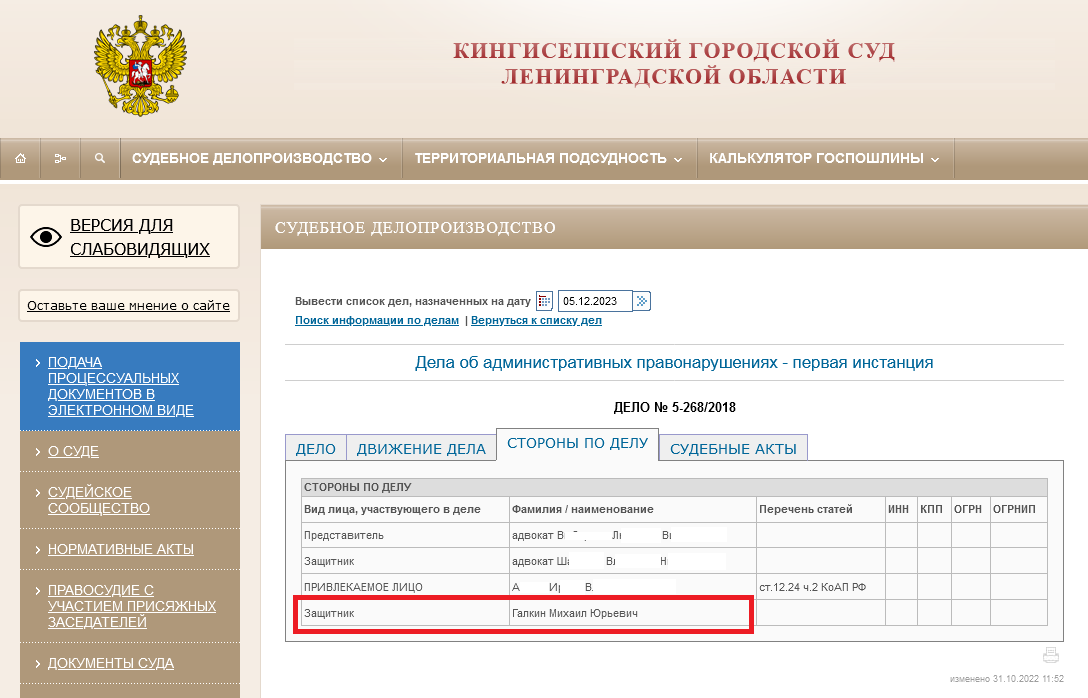
Task: Click the printer icon below the table
Action: tap(1050, 656)
